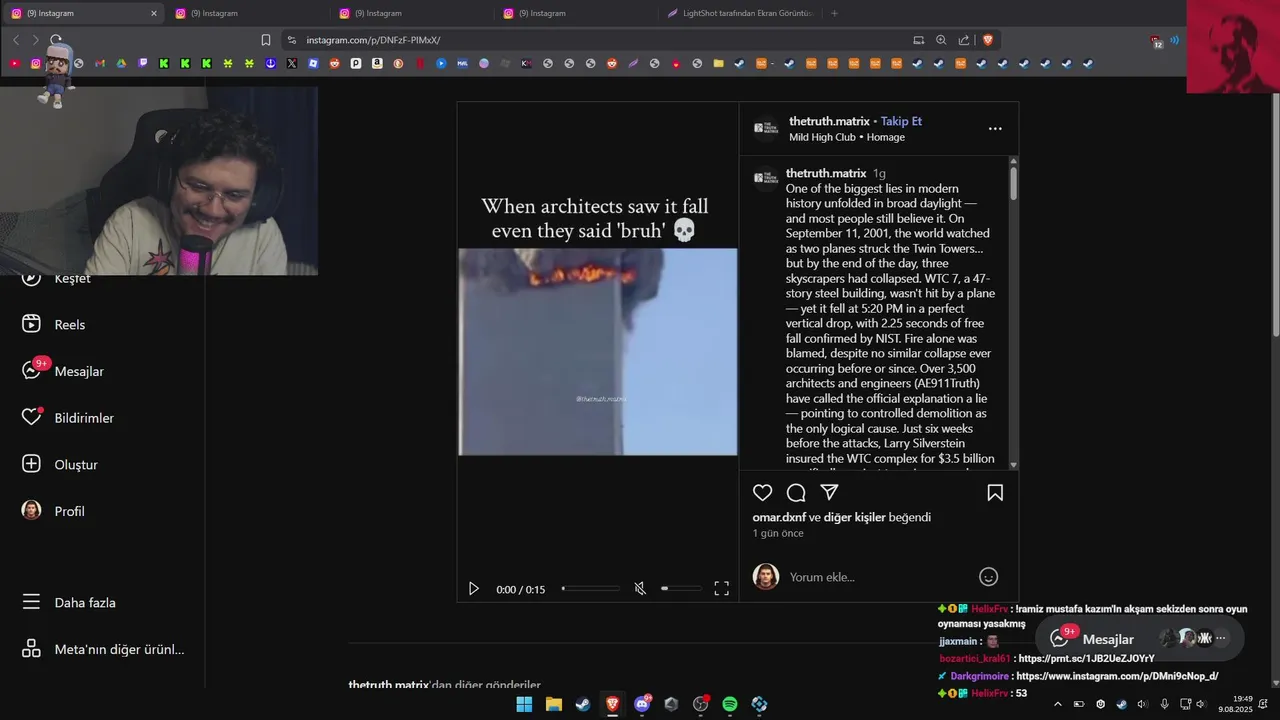The width and height of the screenshot is (1280, 720).
Task: Open the yellow folder bookmark
Action: [x=718, y=63]
